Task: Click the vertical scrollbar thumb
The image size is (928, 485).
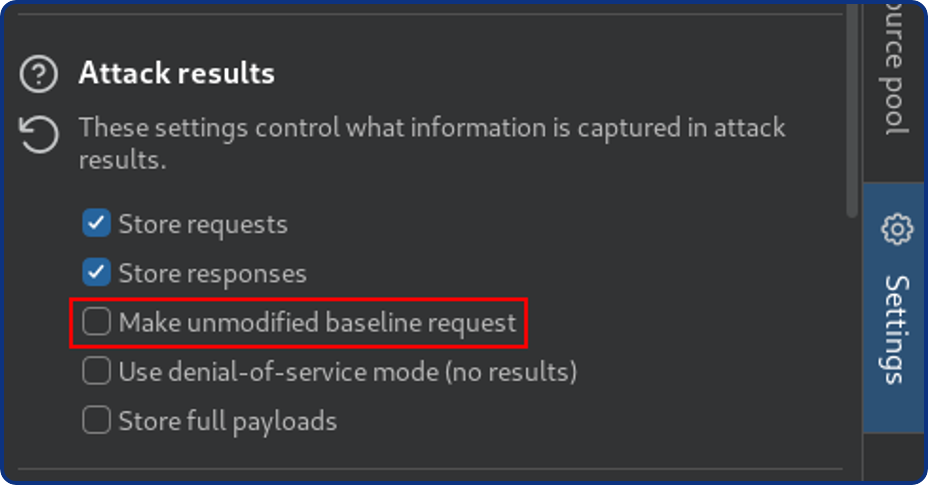Action: click(x=852, y=110)
